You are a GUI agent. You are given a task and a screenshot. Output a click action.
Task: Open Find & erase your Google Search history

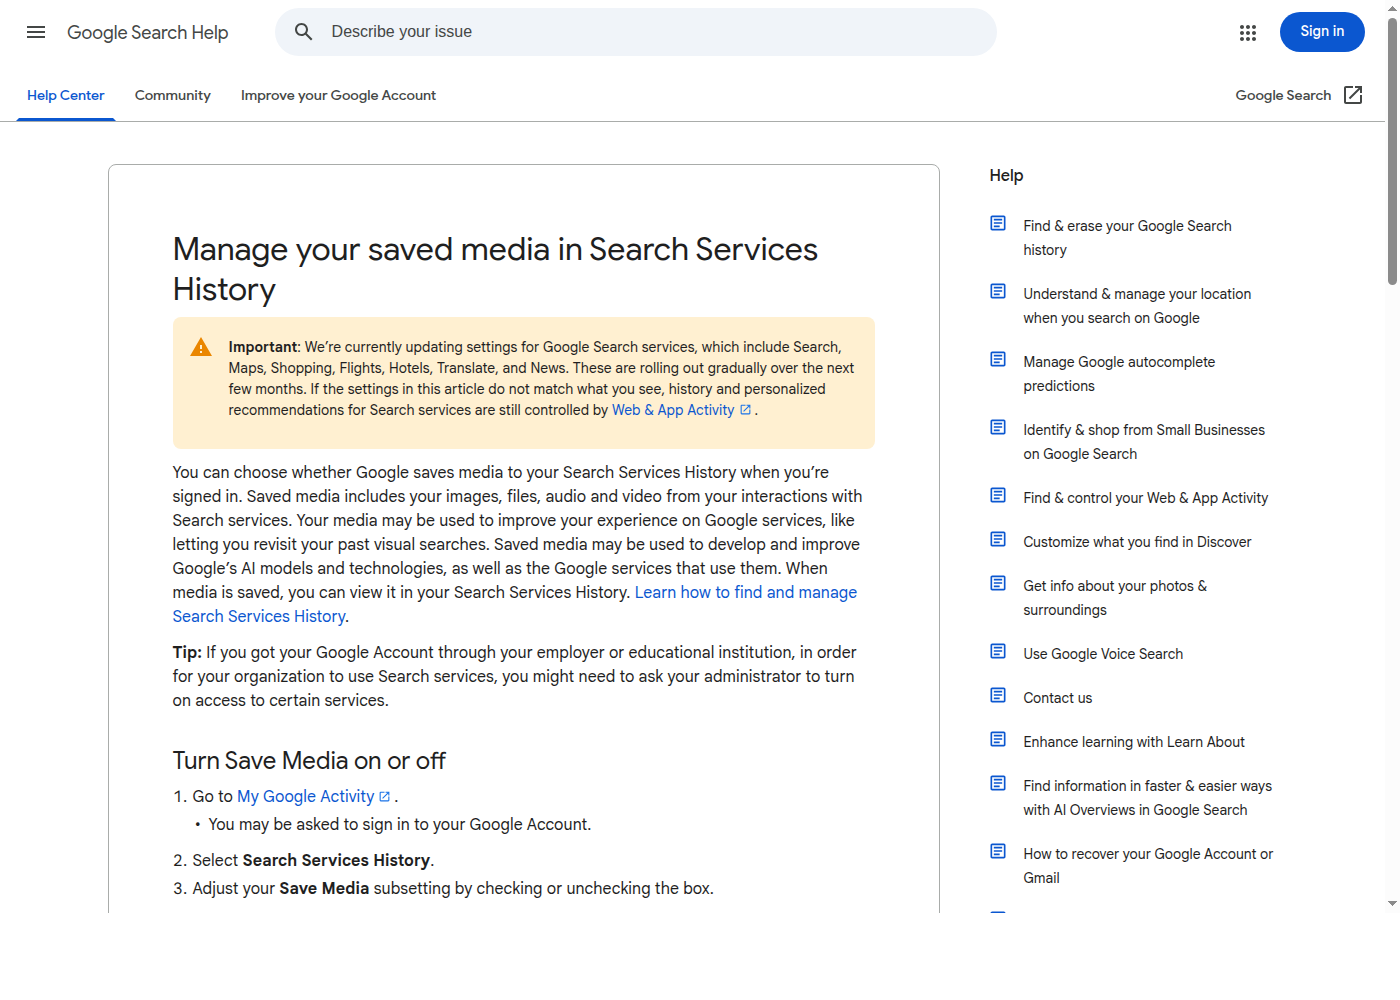pos(1127,238)
